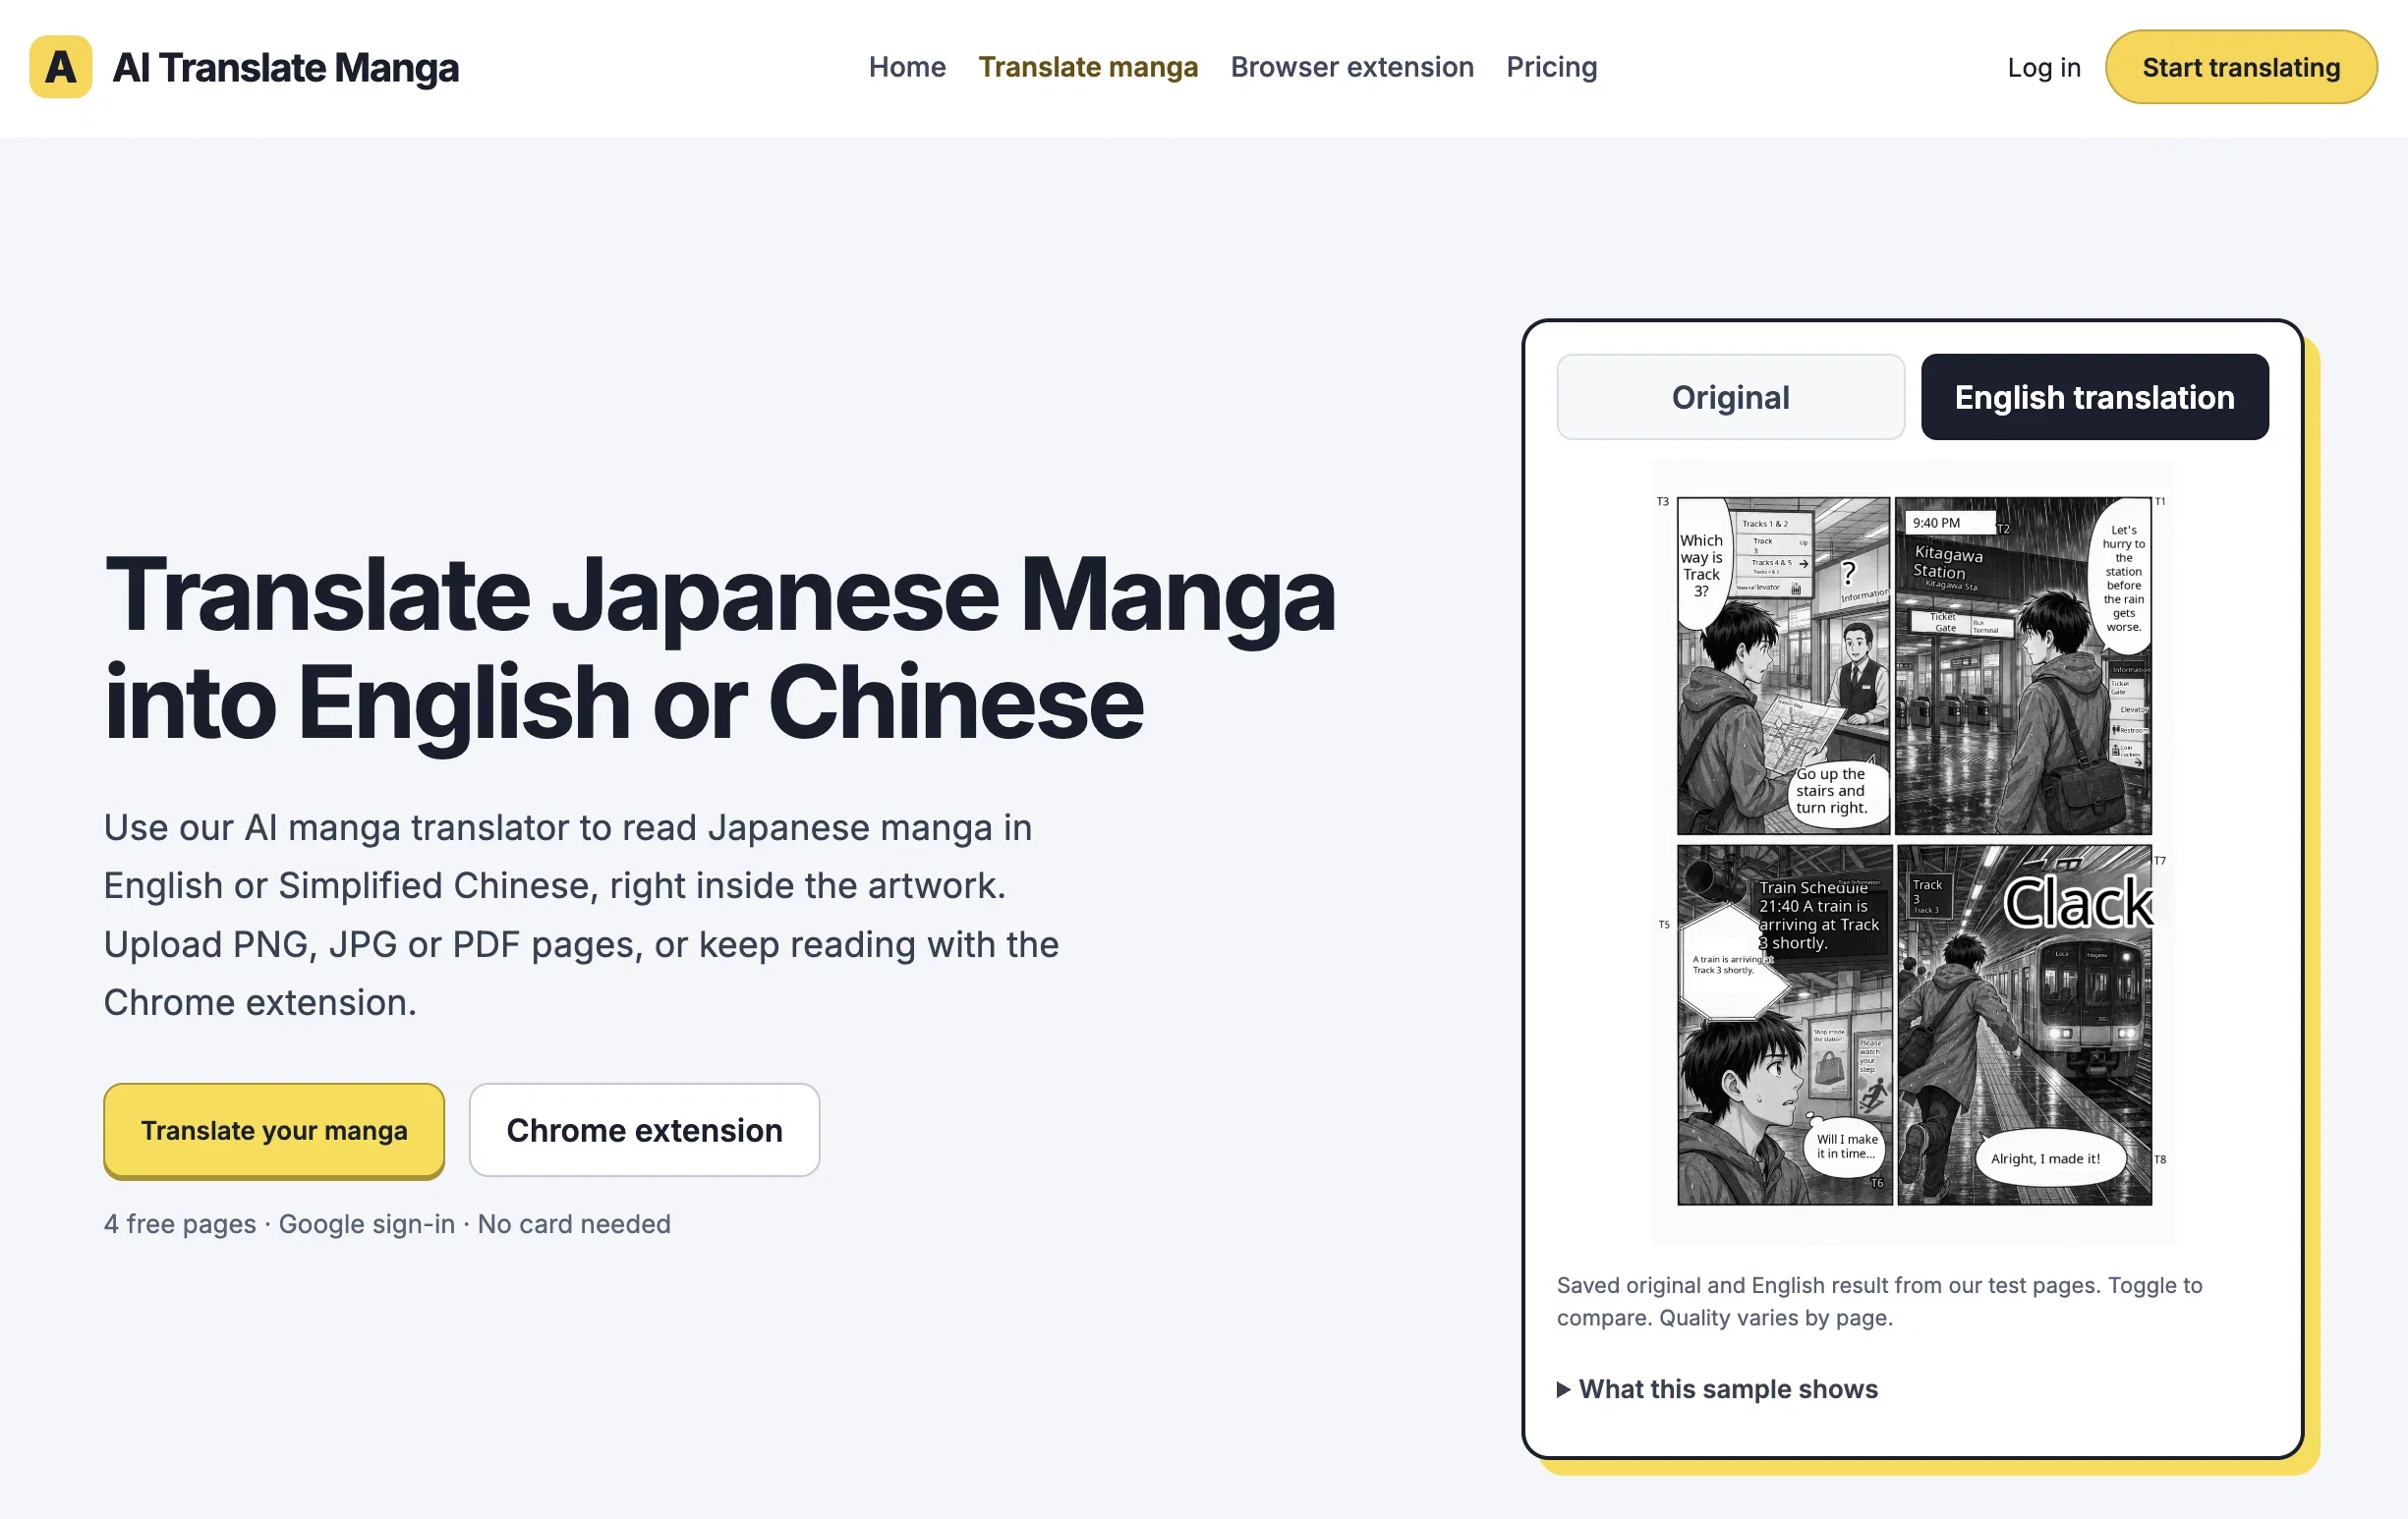Expand 'What this sample shows' disclosure
Viewport: 2408px width, 1519px height.
point(1718,1389)
